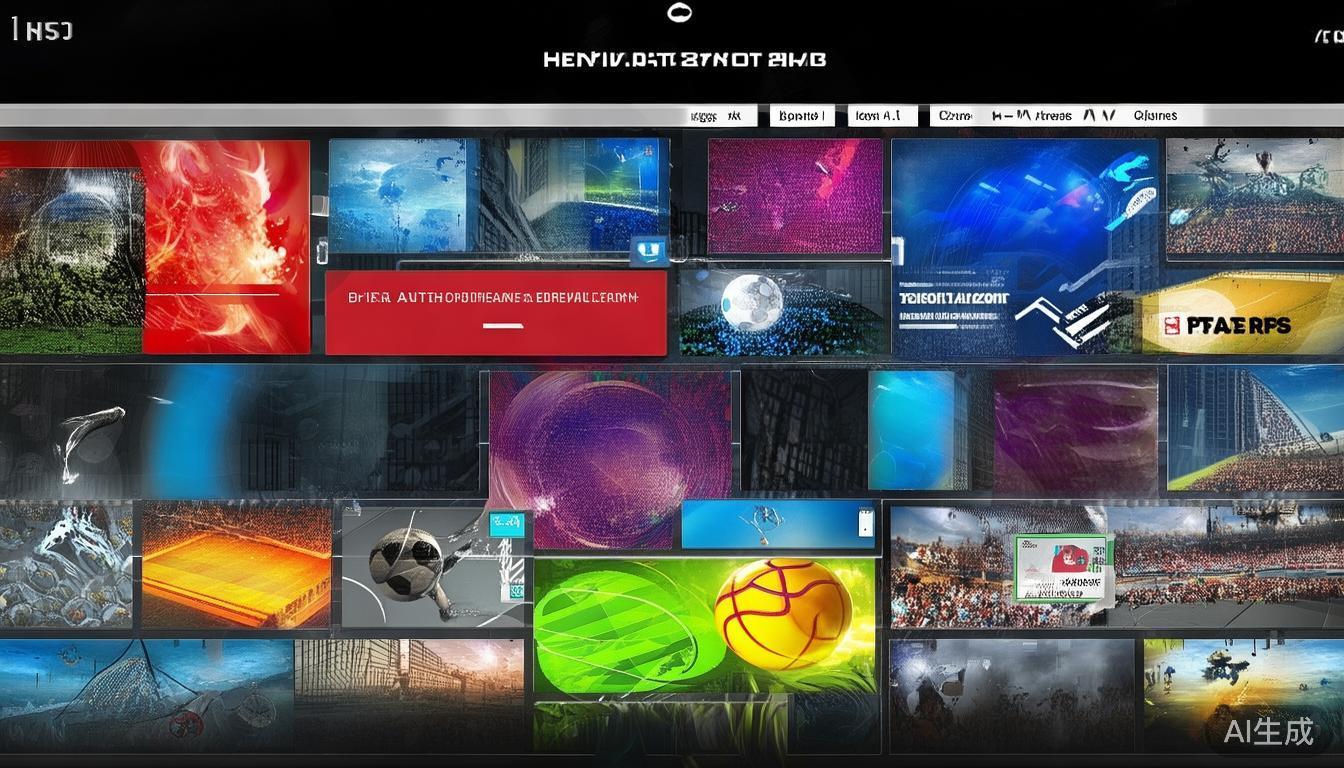Image resolution: width=1344 pixels, height=768 pixels.
Task: Open the red flame thumbnail
Action: (227, 246)
